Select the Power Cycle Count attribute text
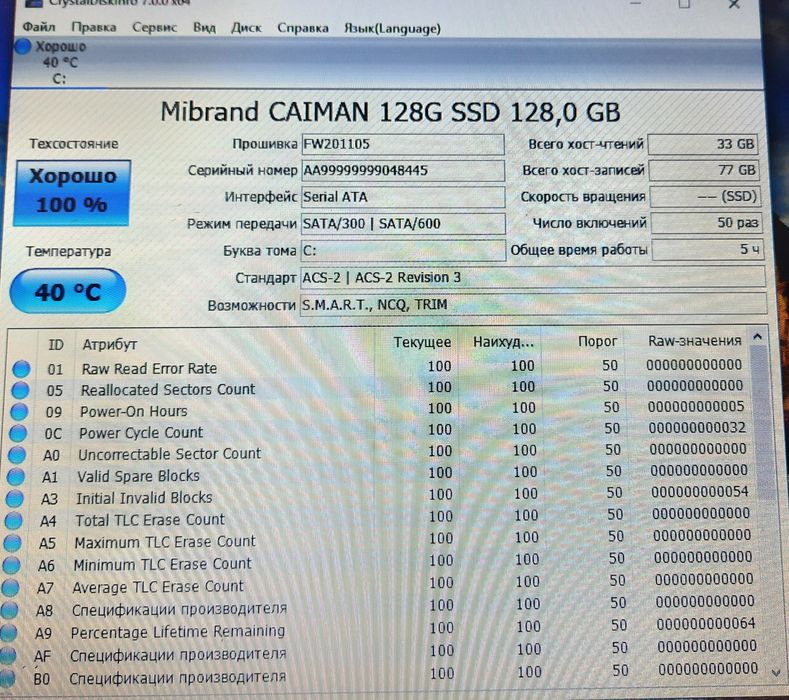This screenshot has height=700, width=789. [141, 433]
